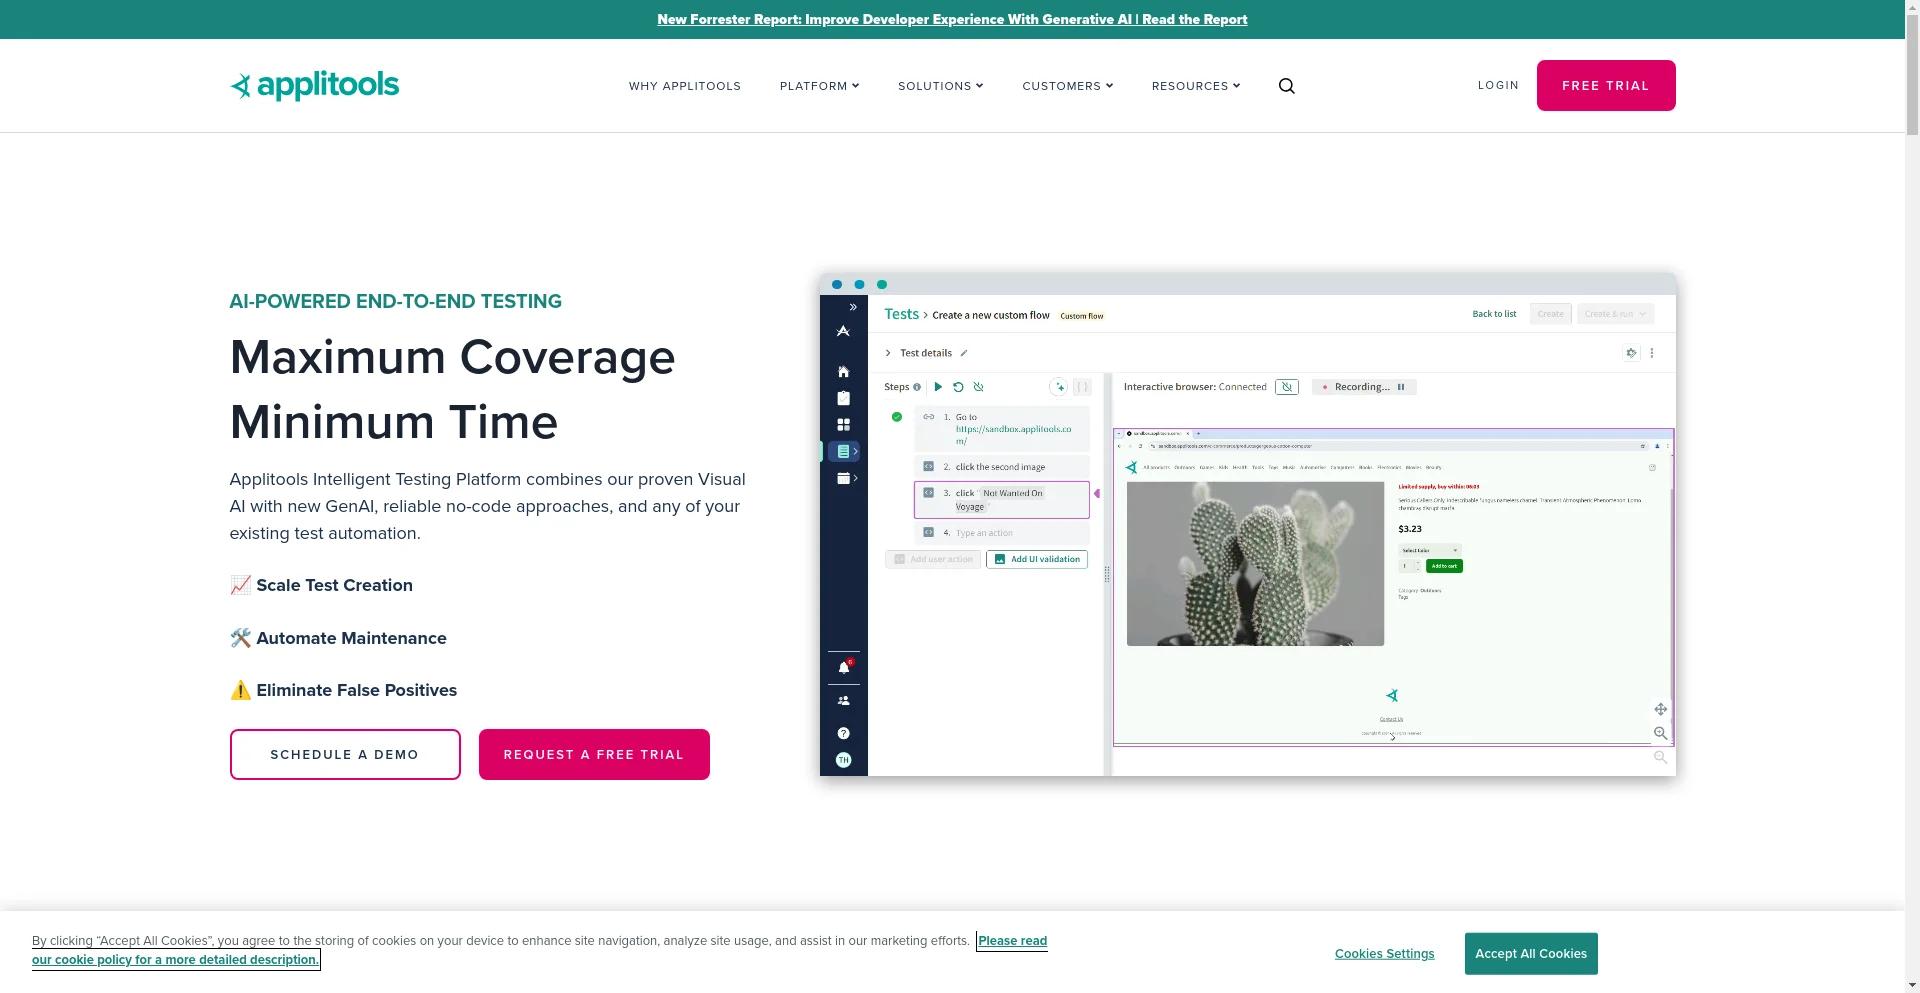Screen dimensions: 1920x993
Task: Click the 'Type an action' step field
Action: pyautogui.click(x=1002, y=533)
